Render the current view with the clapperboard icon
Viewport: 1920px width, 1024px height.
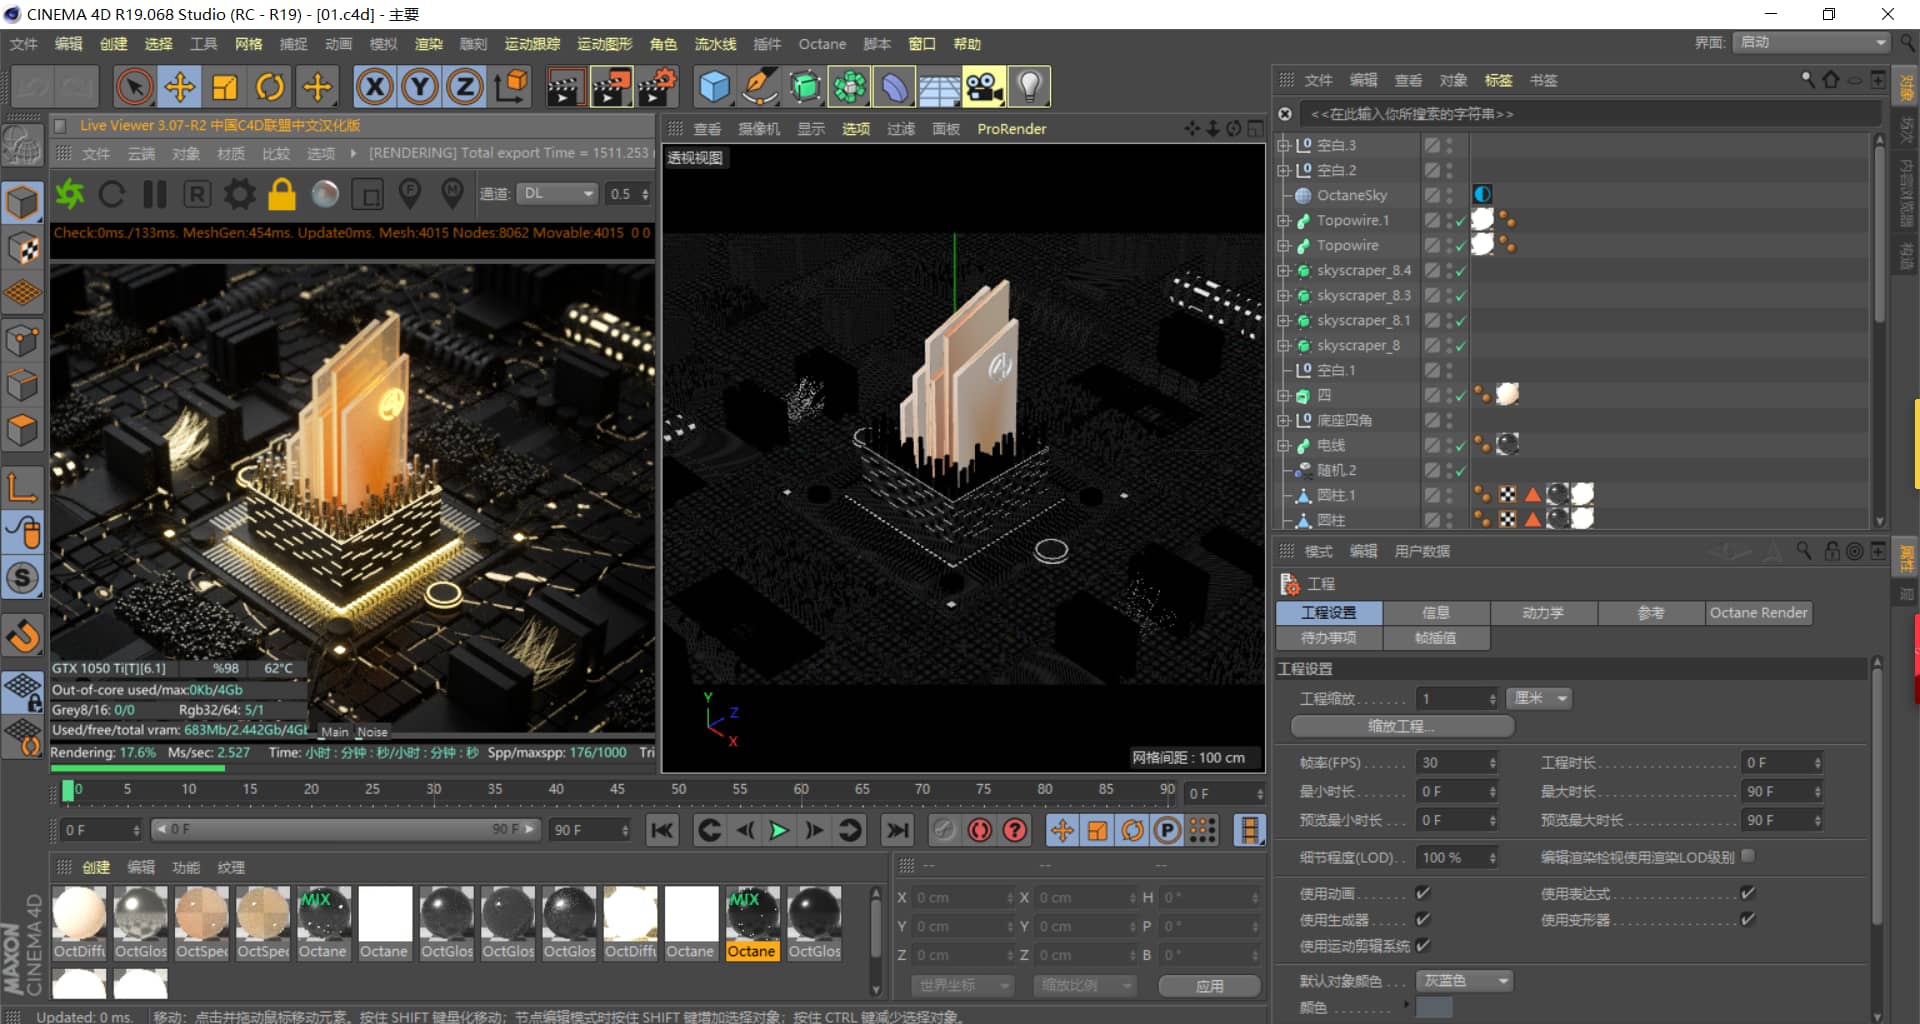point(565,87)
